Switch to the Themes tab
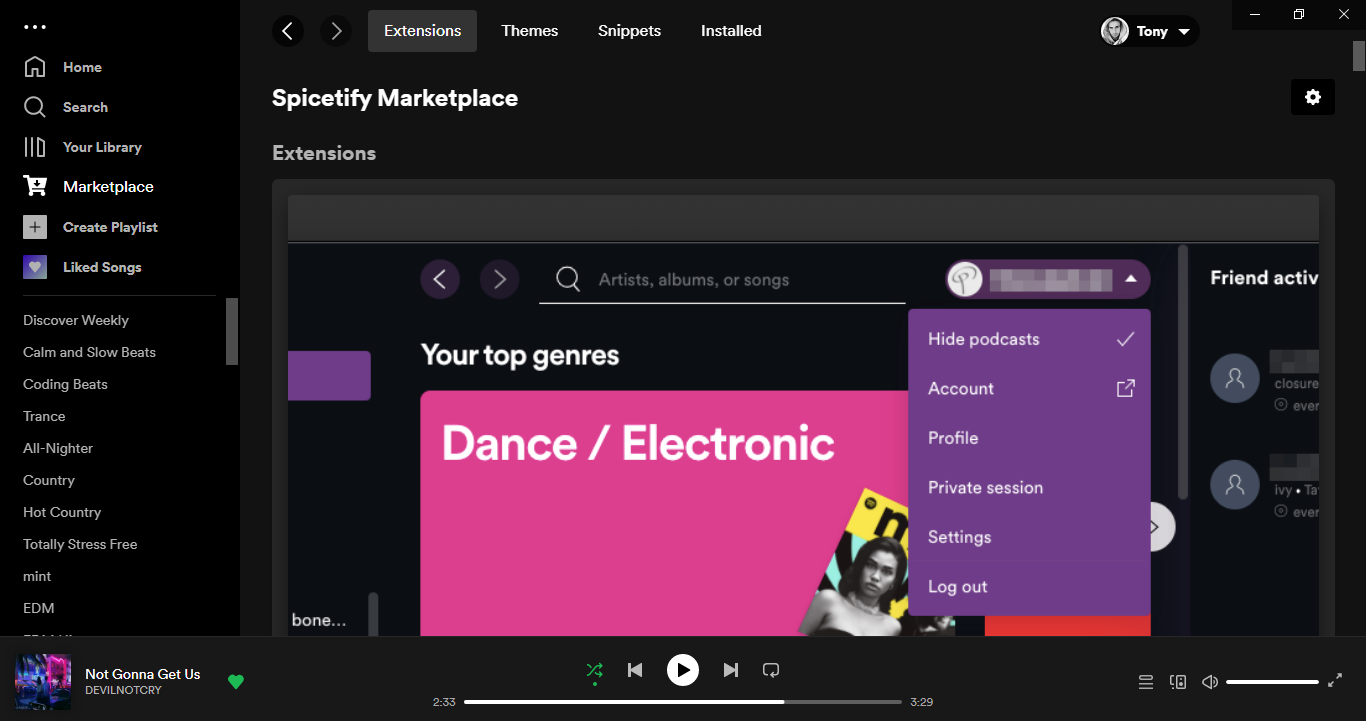The height and width of the screenshot is (721, 1366). coord(530,31)
